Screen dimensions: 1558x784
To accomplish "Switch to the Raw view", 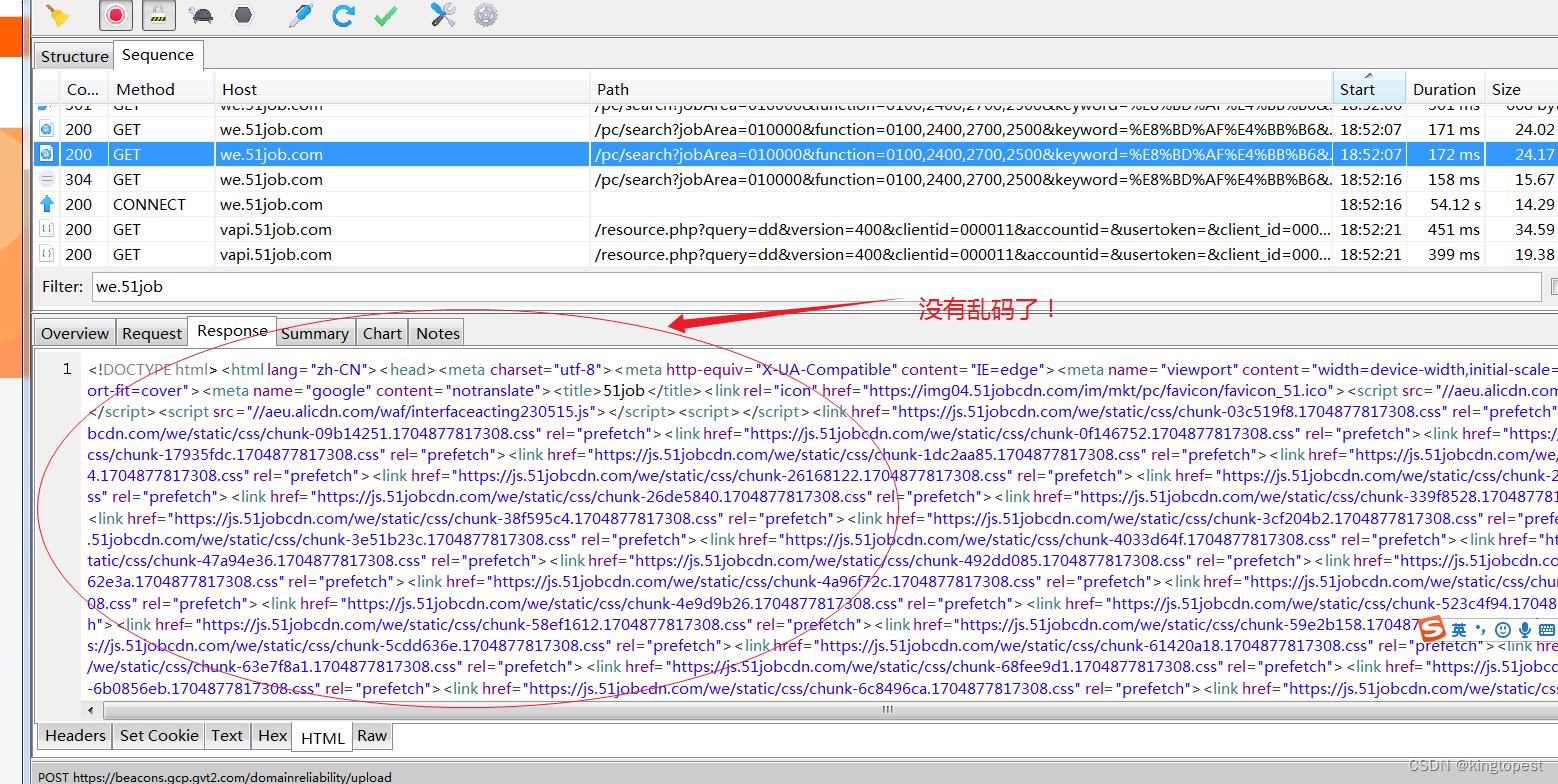I will pyautogui.click(x=372, y=735).
